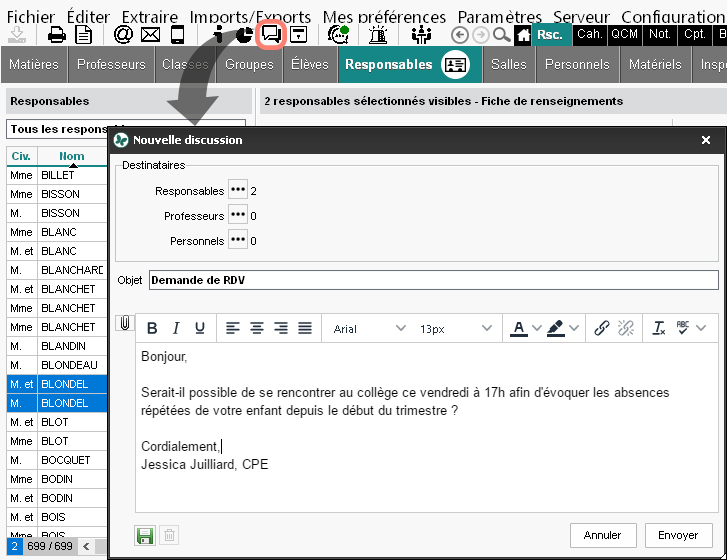728x560 pixels.
Task: Click the alarm siren icon
Action: point(378,35)
